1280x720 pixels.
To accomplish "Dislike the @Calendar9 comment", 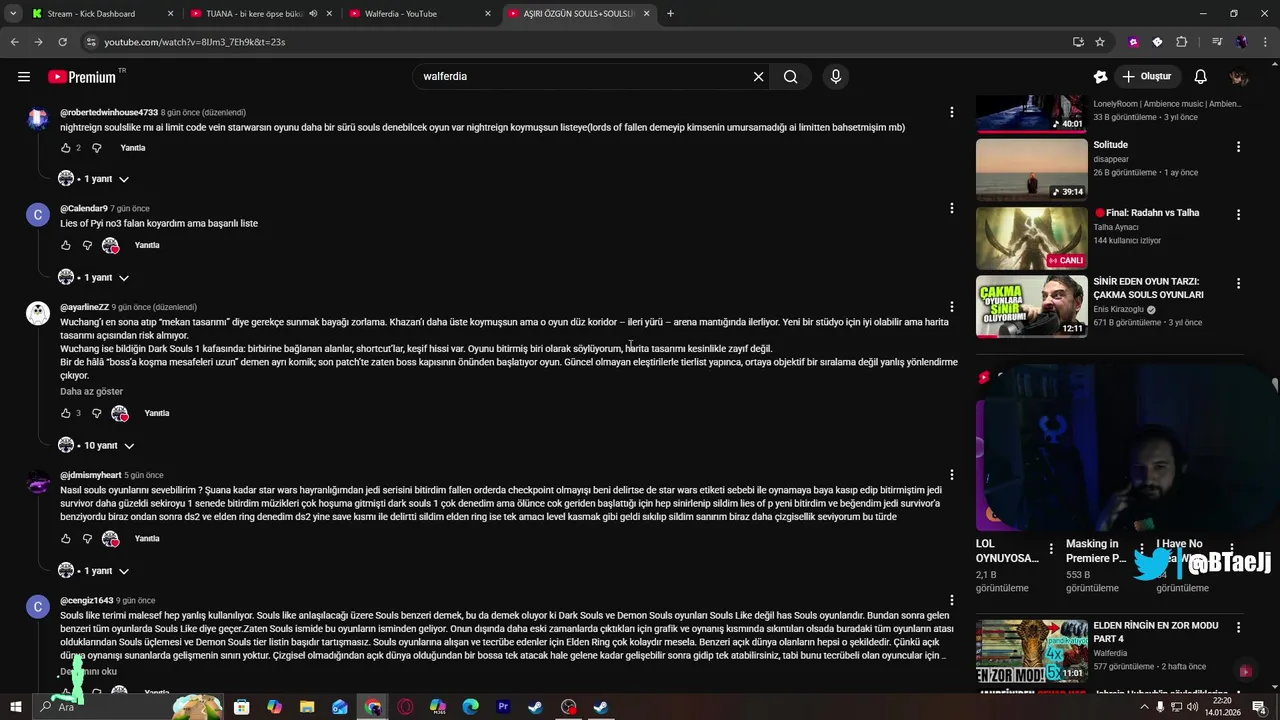I will pos(88,245).
